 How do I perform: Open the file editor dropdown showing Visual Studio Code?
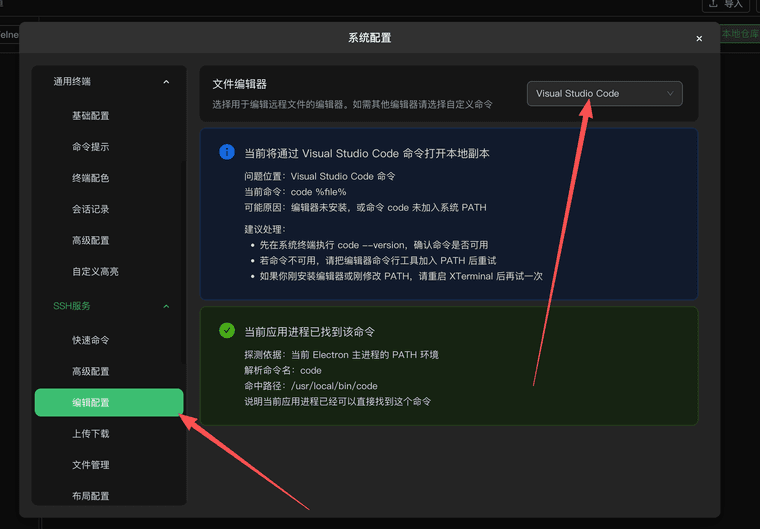click(604, 93)
